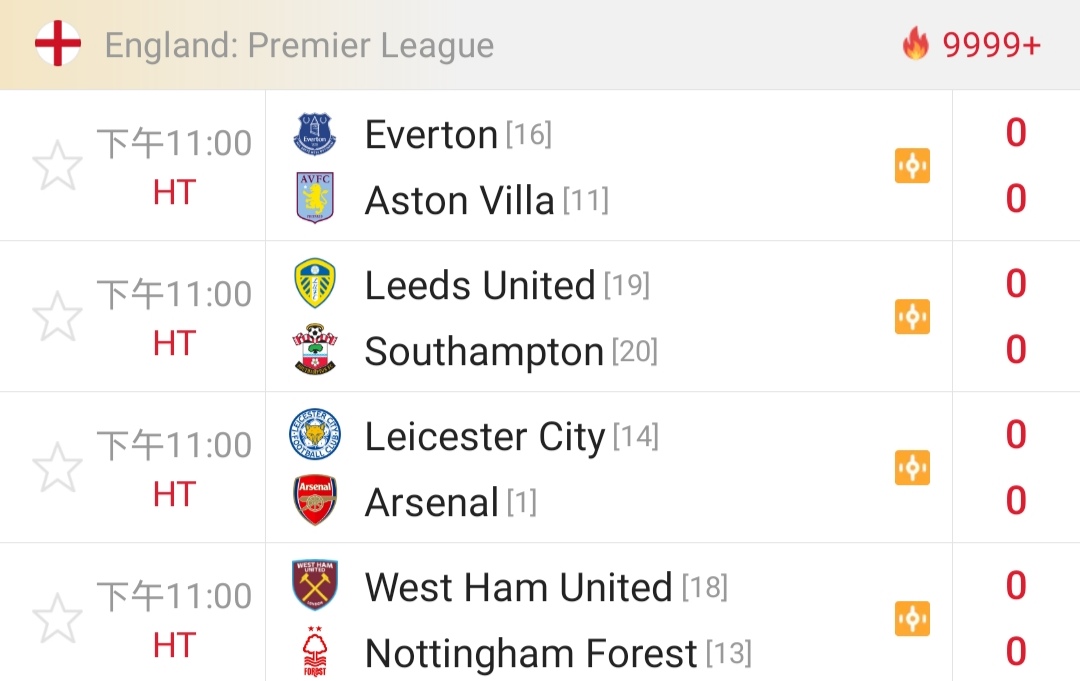This screenshot has width=1080, height=681.
Task: Open lineup icon for Everton match
Action: (912, 166)
